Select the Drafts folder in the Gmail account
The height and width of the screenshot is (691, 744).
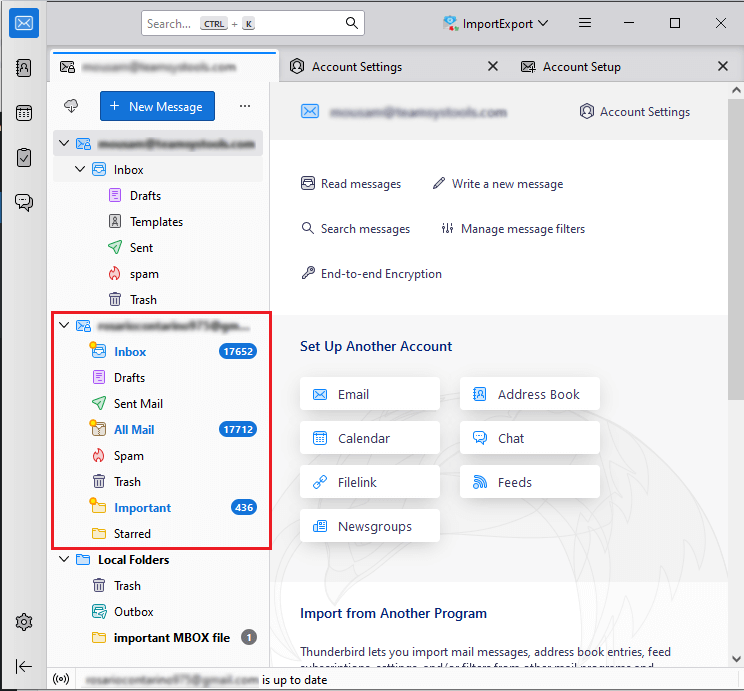pos(158,377)
